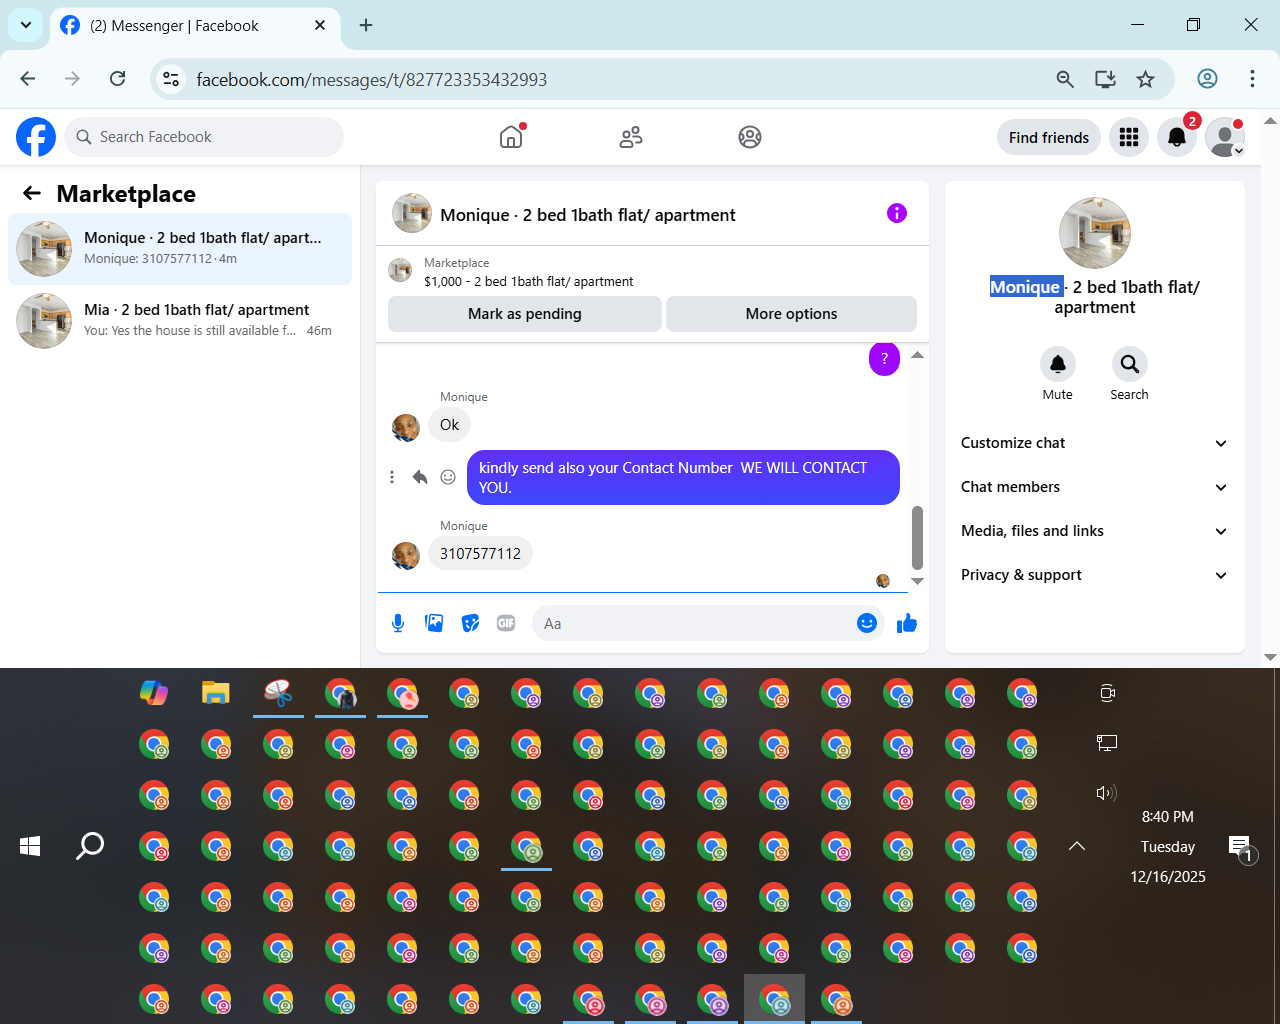The image size is (1280, 1024).
Task: Click the reply arrow beside the message
Action: coord(420,477)
